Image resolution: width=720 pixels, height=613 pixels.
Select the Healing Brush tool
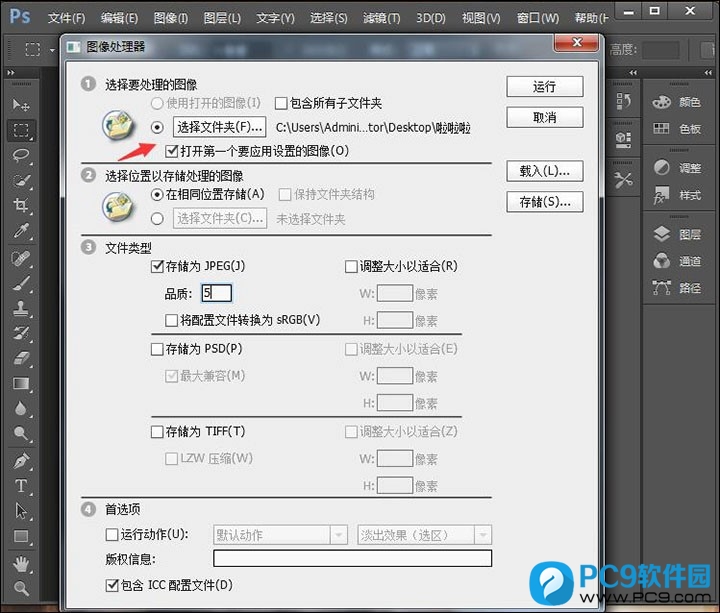coord(21,259)
